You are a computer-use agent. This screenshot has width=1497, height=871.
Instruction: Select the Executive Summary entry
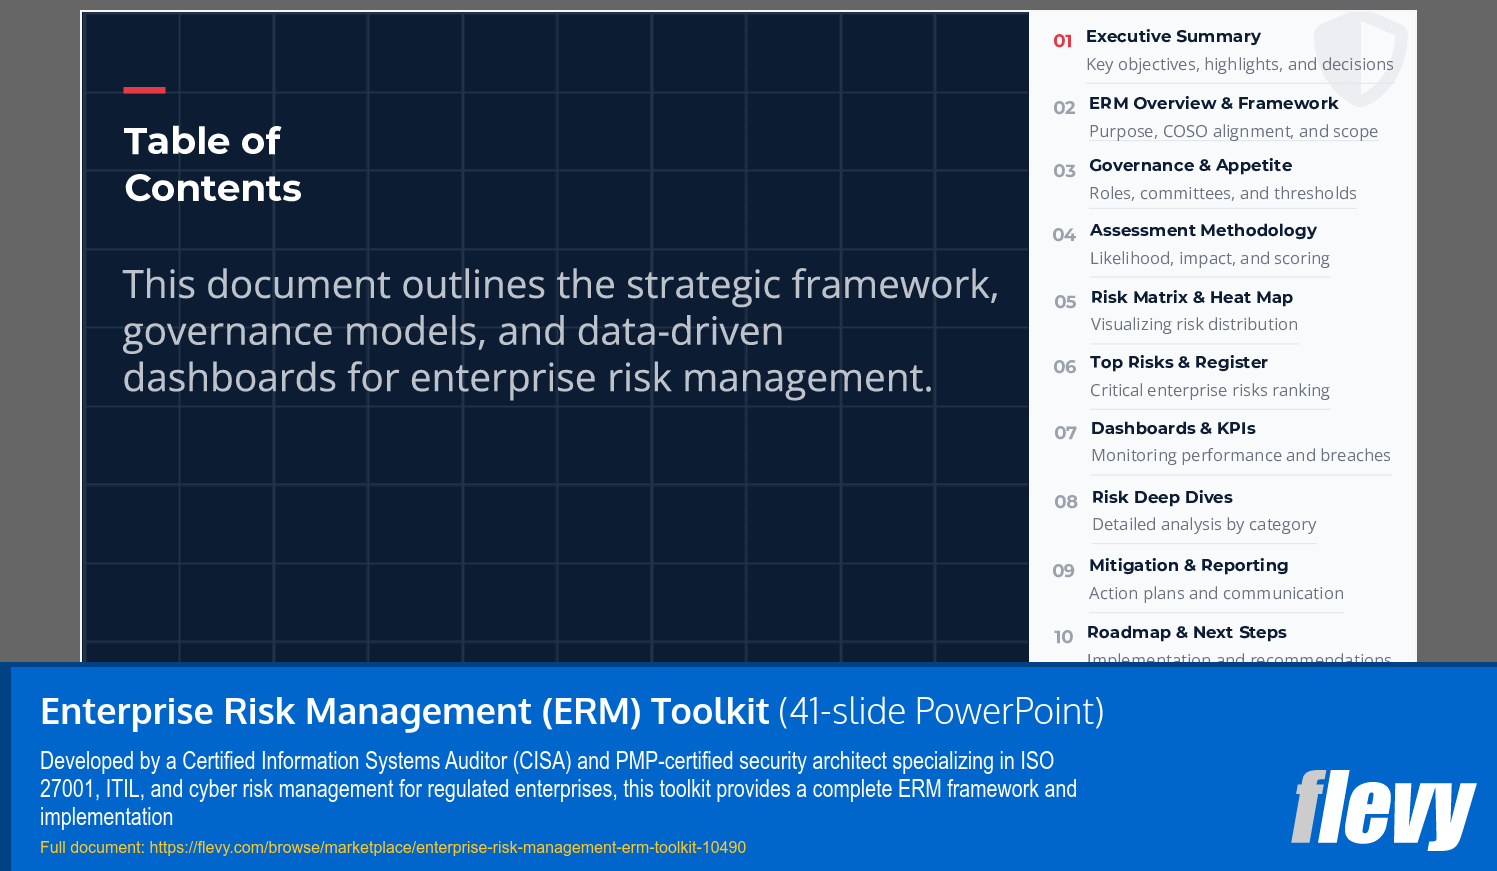pyautogui.click(x=1173, y=36)
